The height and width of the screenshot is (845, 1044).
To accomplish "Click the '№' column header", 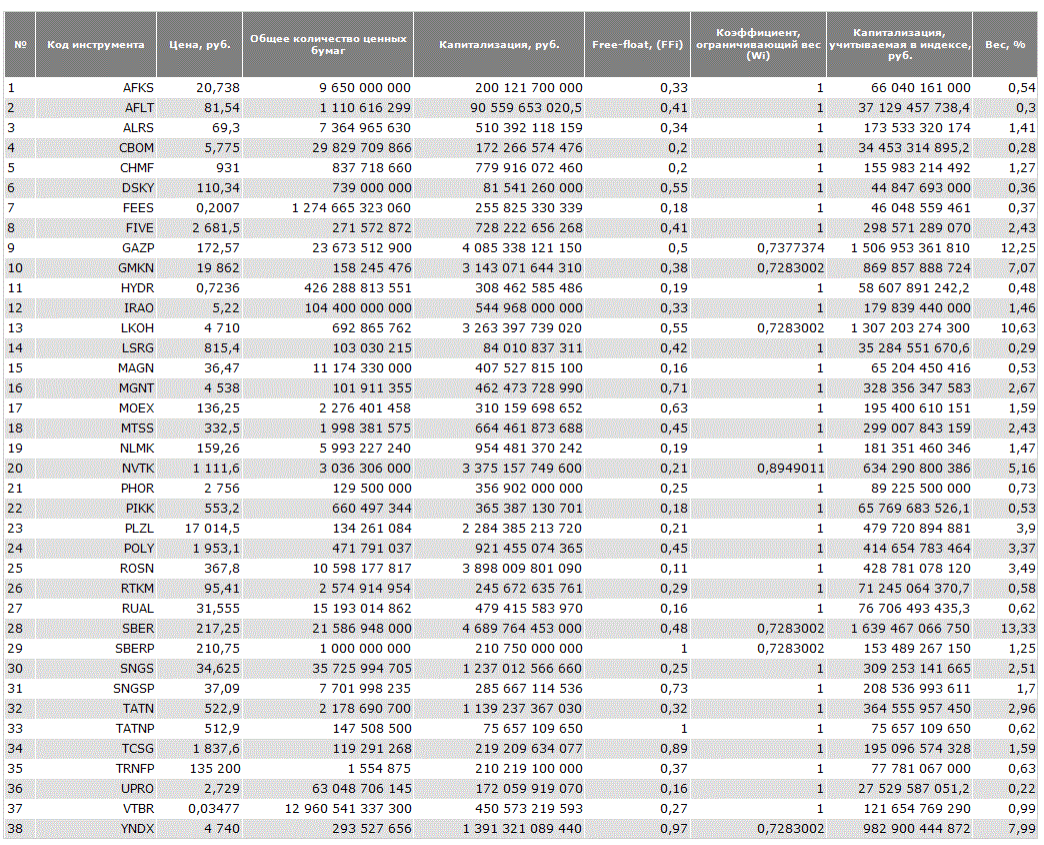I will 20,45.
